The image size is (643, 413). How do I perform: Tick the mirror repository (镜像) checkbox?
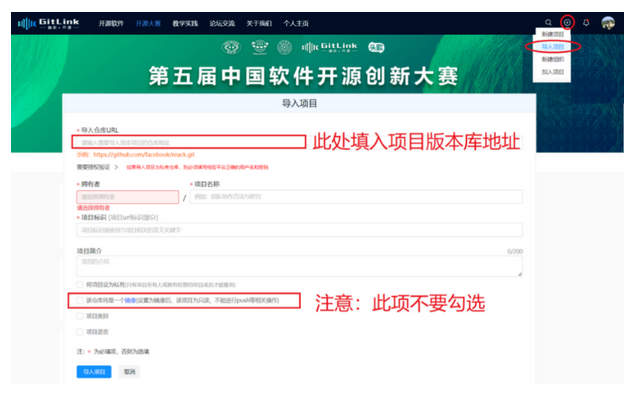[x=80, y=300]
